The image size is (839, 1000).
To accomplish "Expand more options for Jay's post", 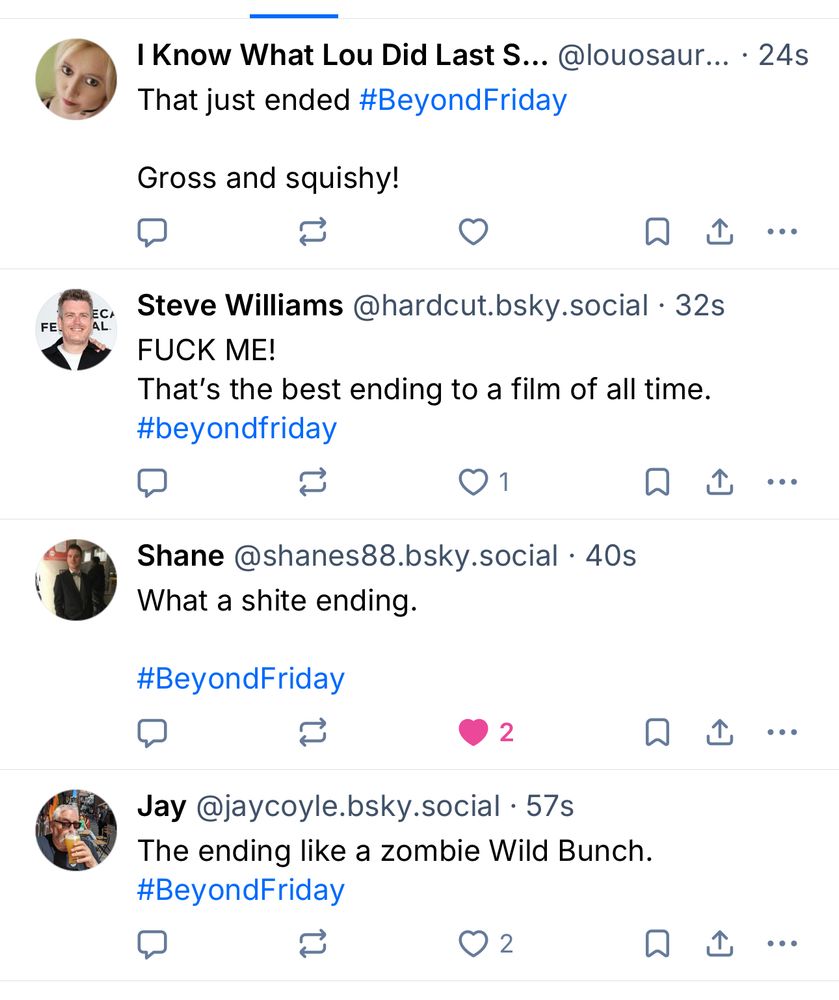I will click(782, 943).
